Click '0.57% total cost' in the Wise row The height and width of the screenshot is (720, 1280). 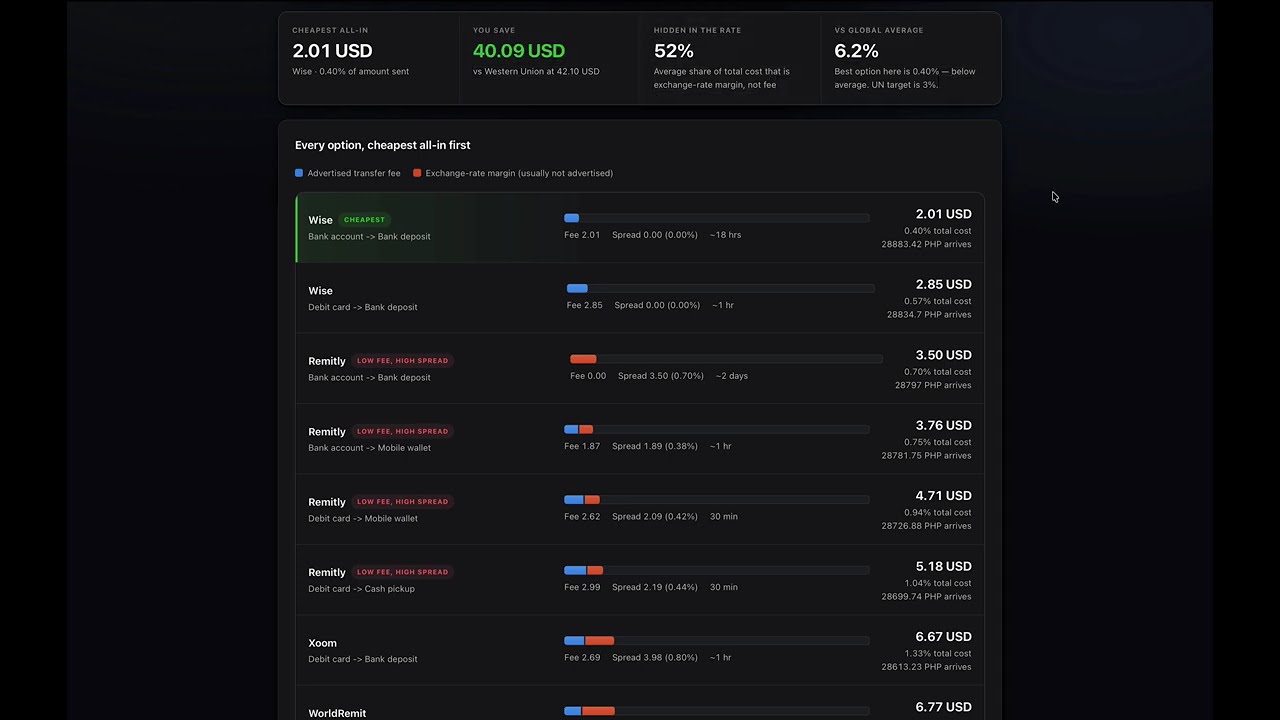pyautogui.click(x=938, y=301)
